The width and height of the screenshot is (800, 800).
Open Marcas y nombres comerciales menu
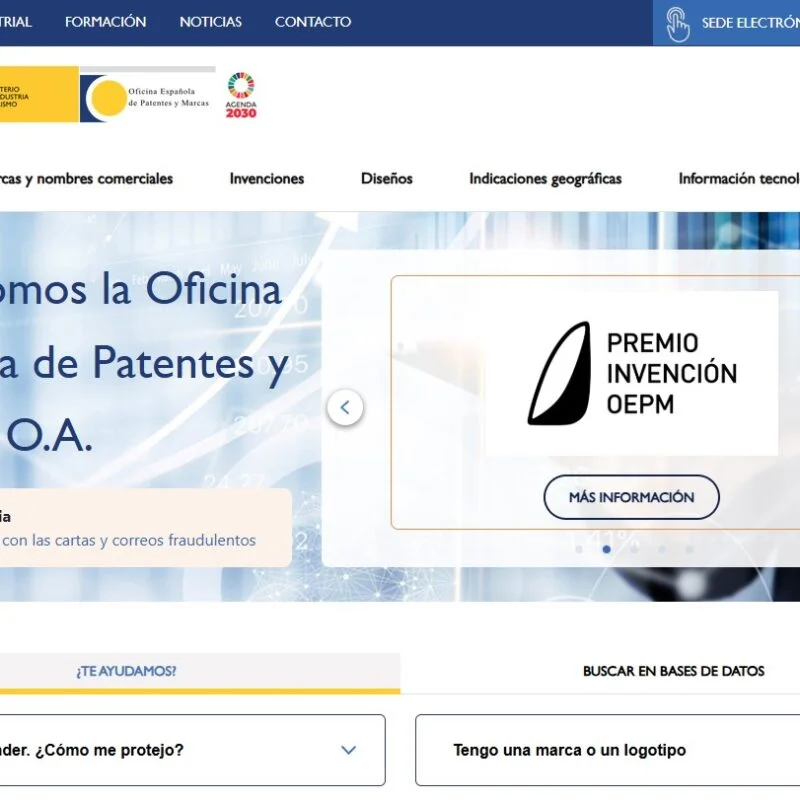pos(86,179)
